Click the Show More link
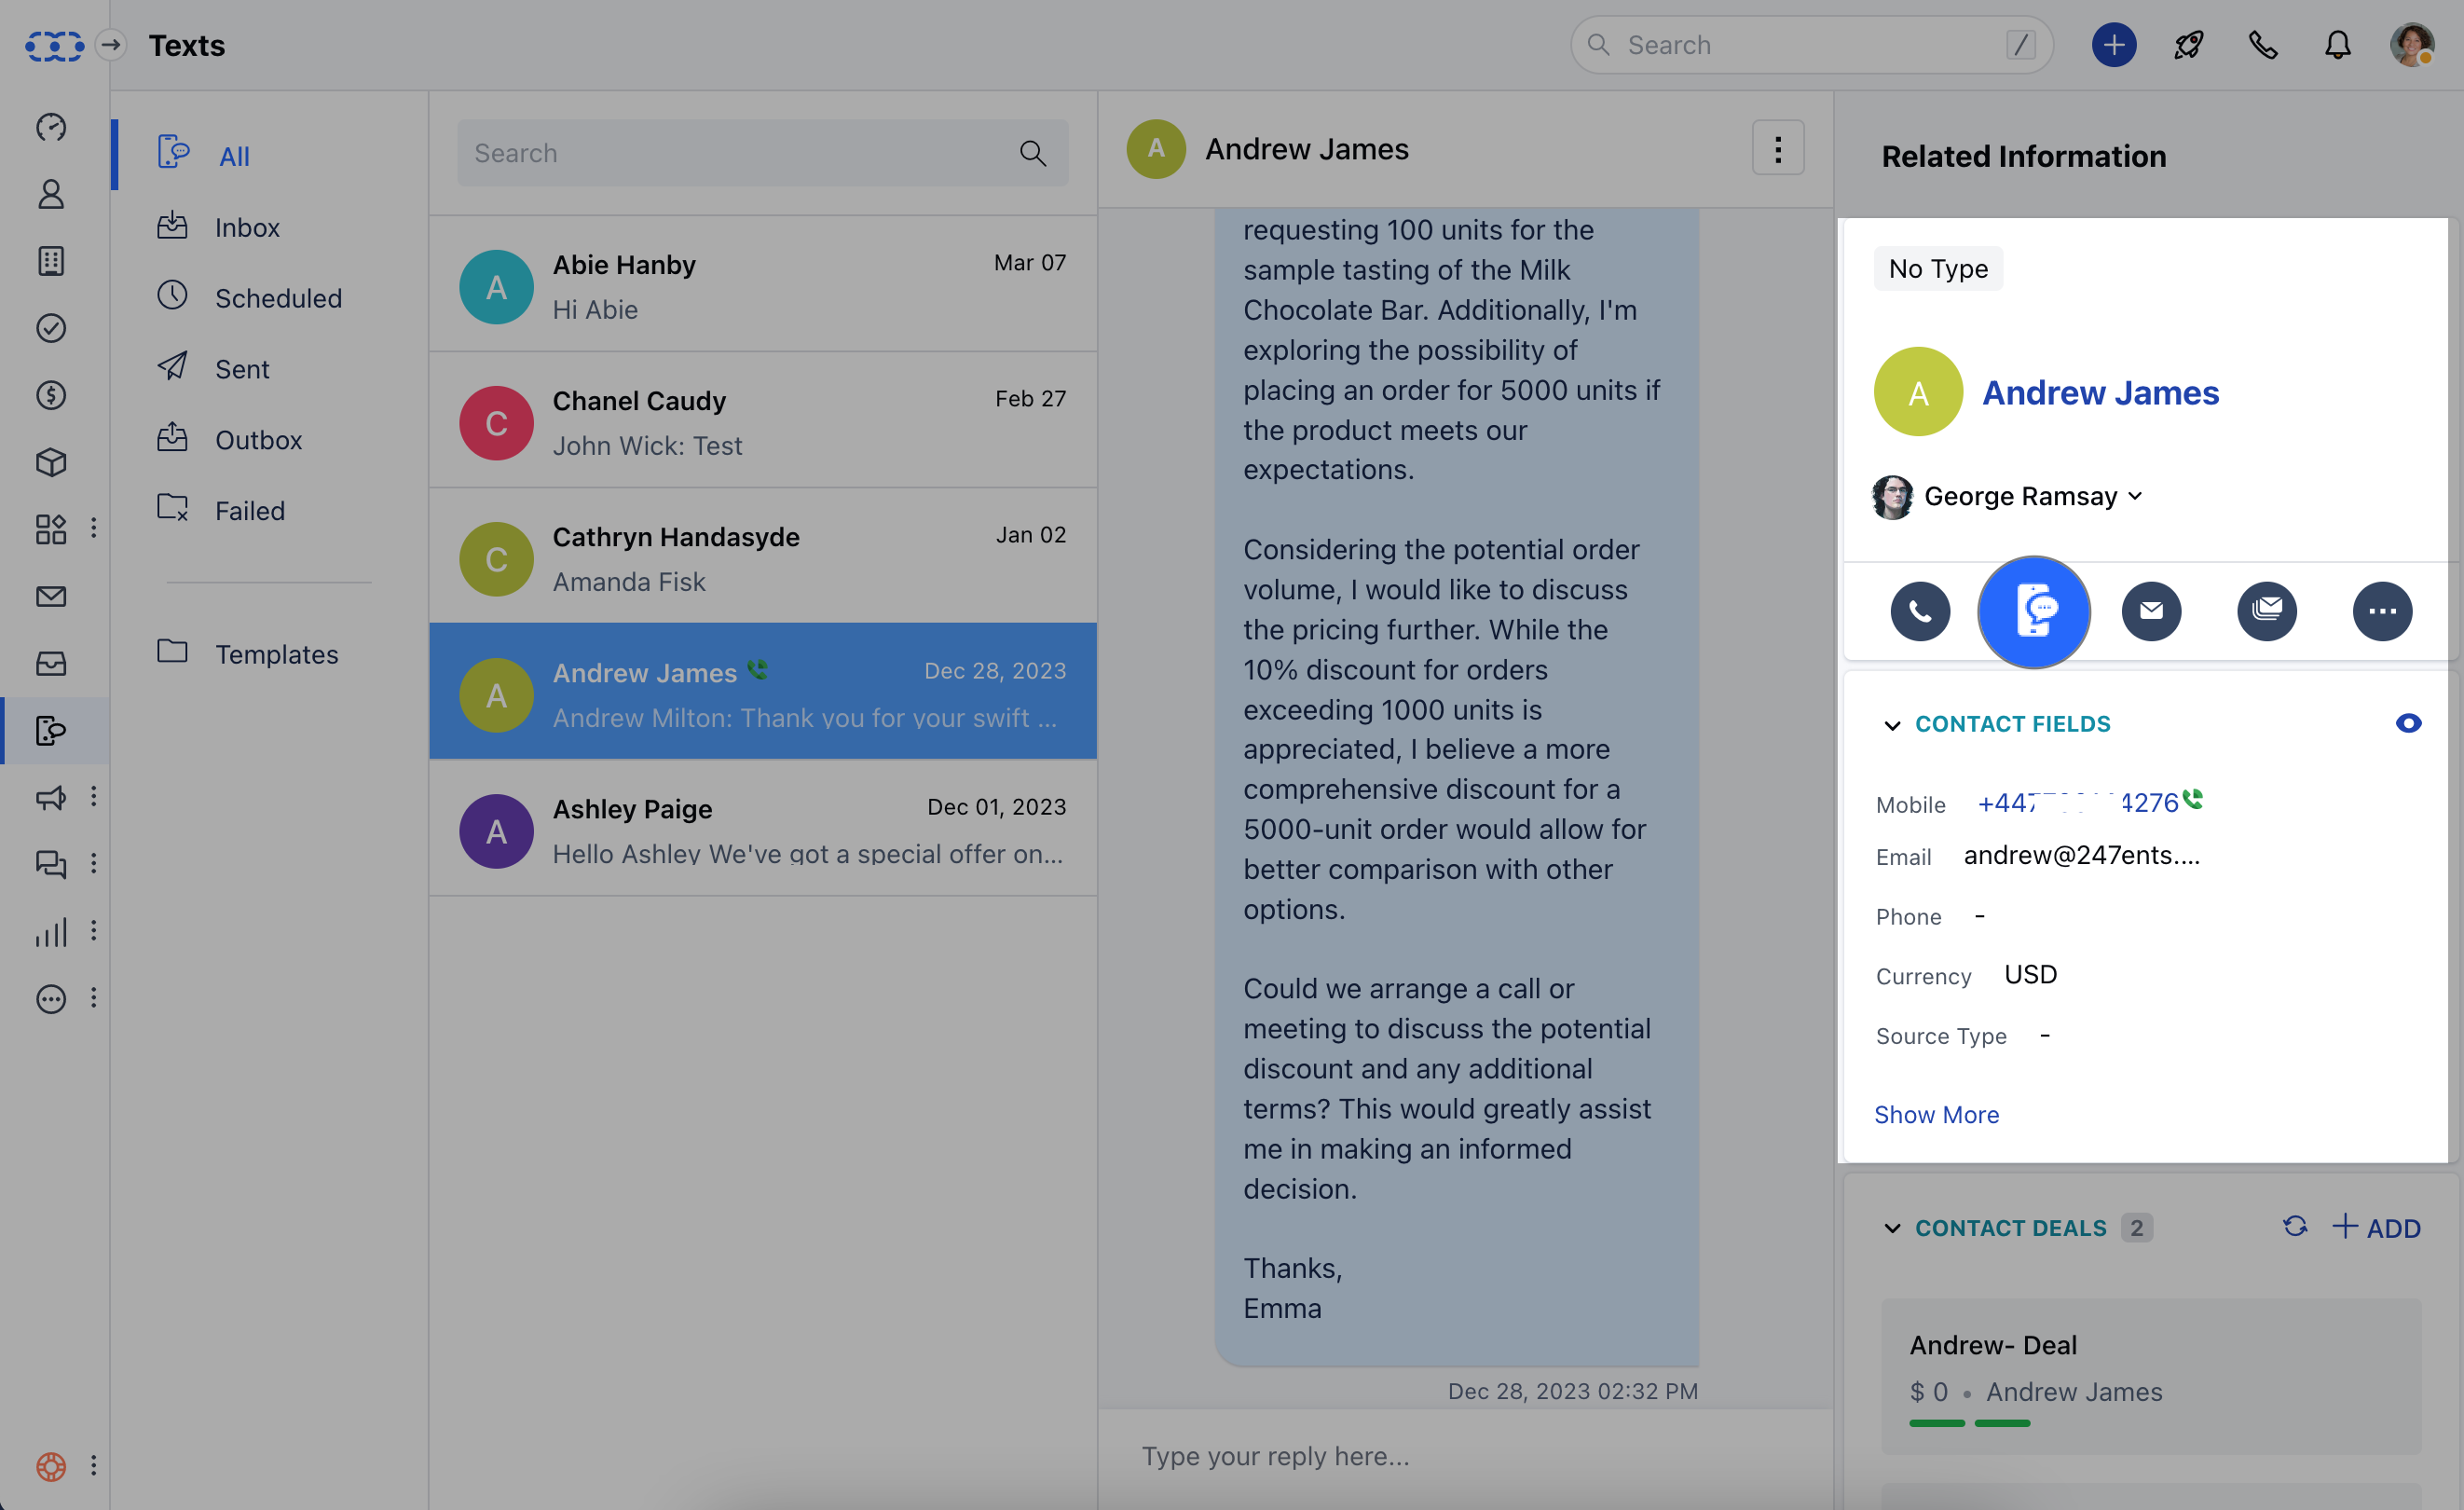The image size is (2464, 1510). click(1935, 1114)
